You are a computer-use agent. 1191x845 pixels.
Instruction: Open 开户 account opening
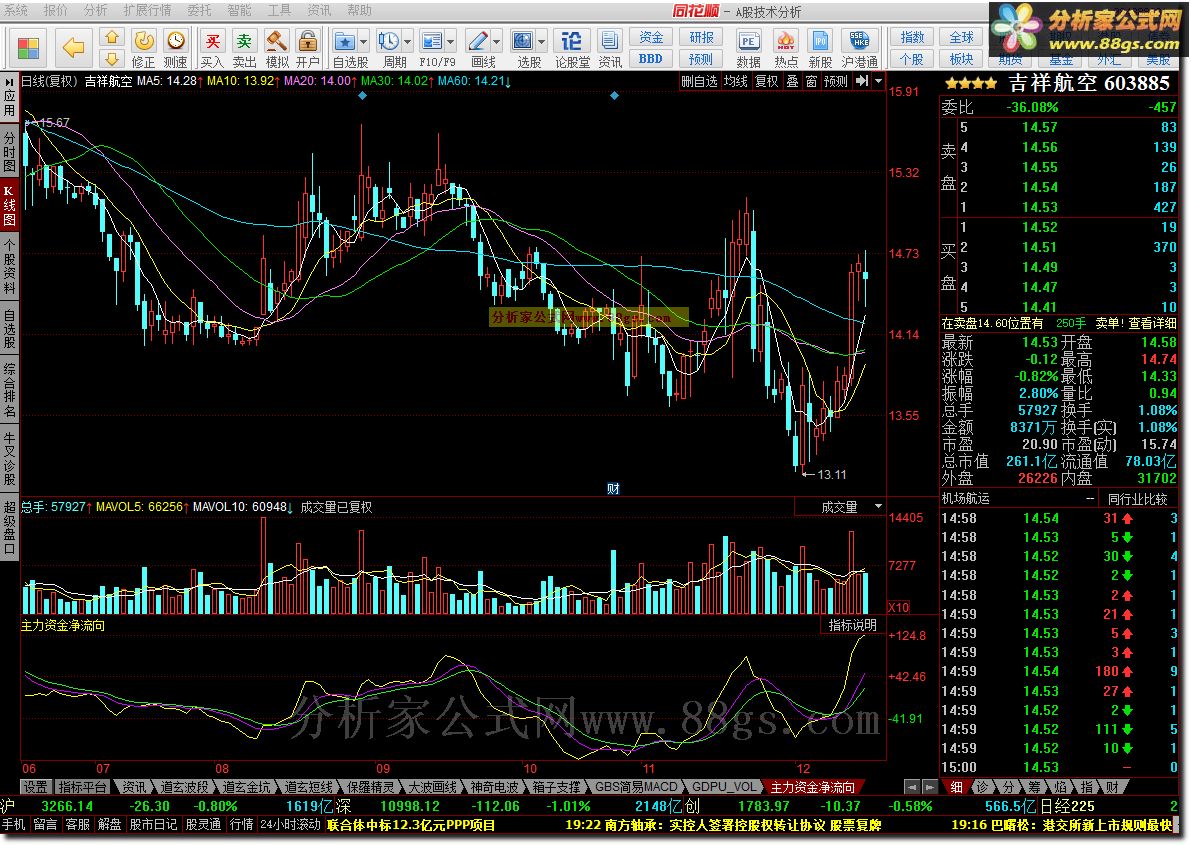(x=308, y=49)
